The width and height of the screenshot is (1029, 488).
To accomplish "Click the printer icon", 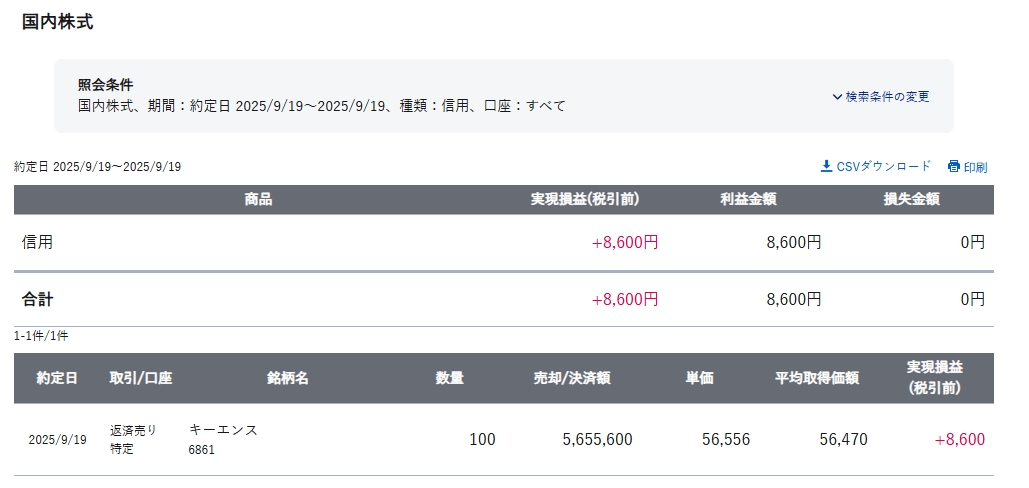I will pos(954,166).
